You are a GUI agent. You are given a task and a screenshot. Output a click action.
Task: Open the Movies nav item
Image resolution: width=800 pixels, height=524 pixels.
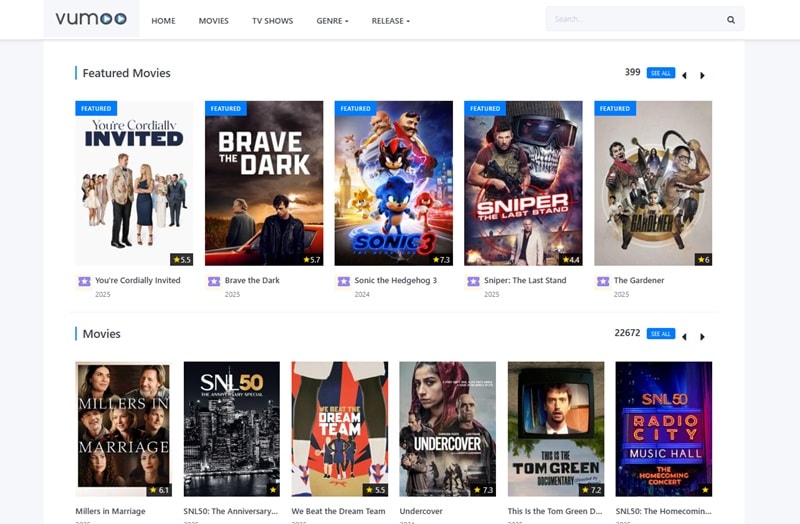click(x=213, y=21)
